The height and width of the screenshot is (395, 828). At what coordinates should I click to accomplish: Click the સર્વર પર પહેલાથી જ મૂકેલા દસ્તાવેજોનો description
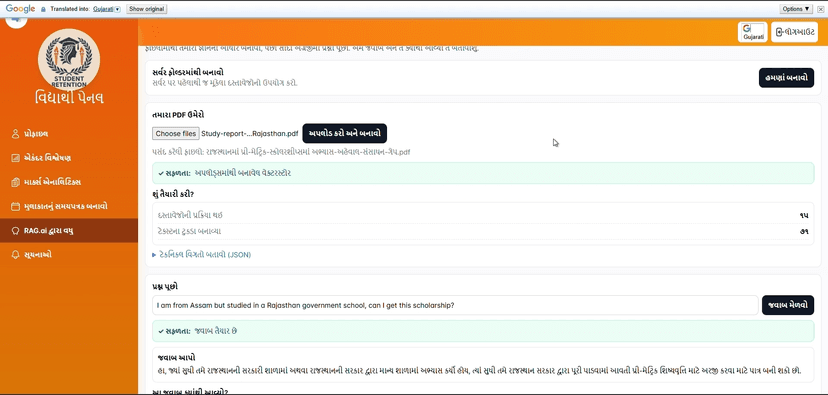tap(224, 83)
